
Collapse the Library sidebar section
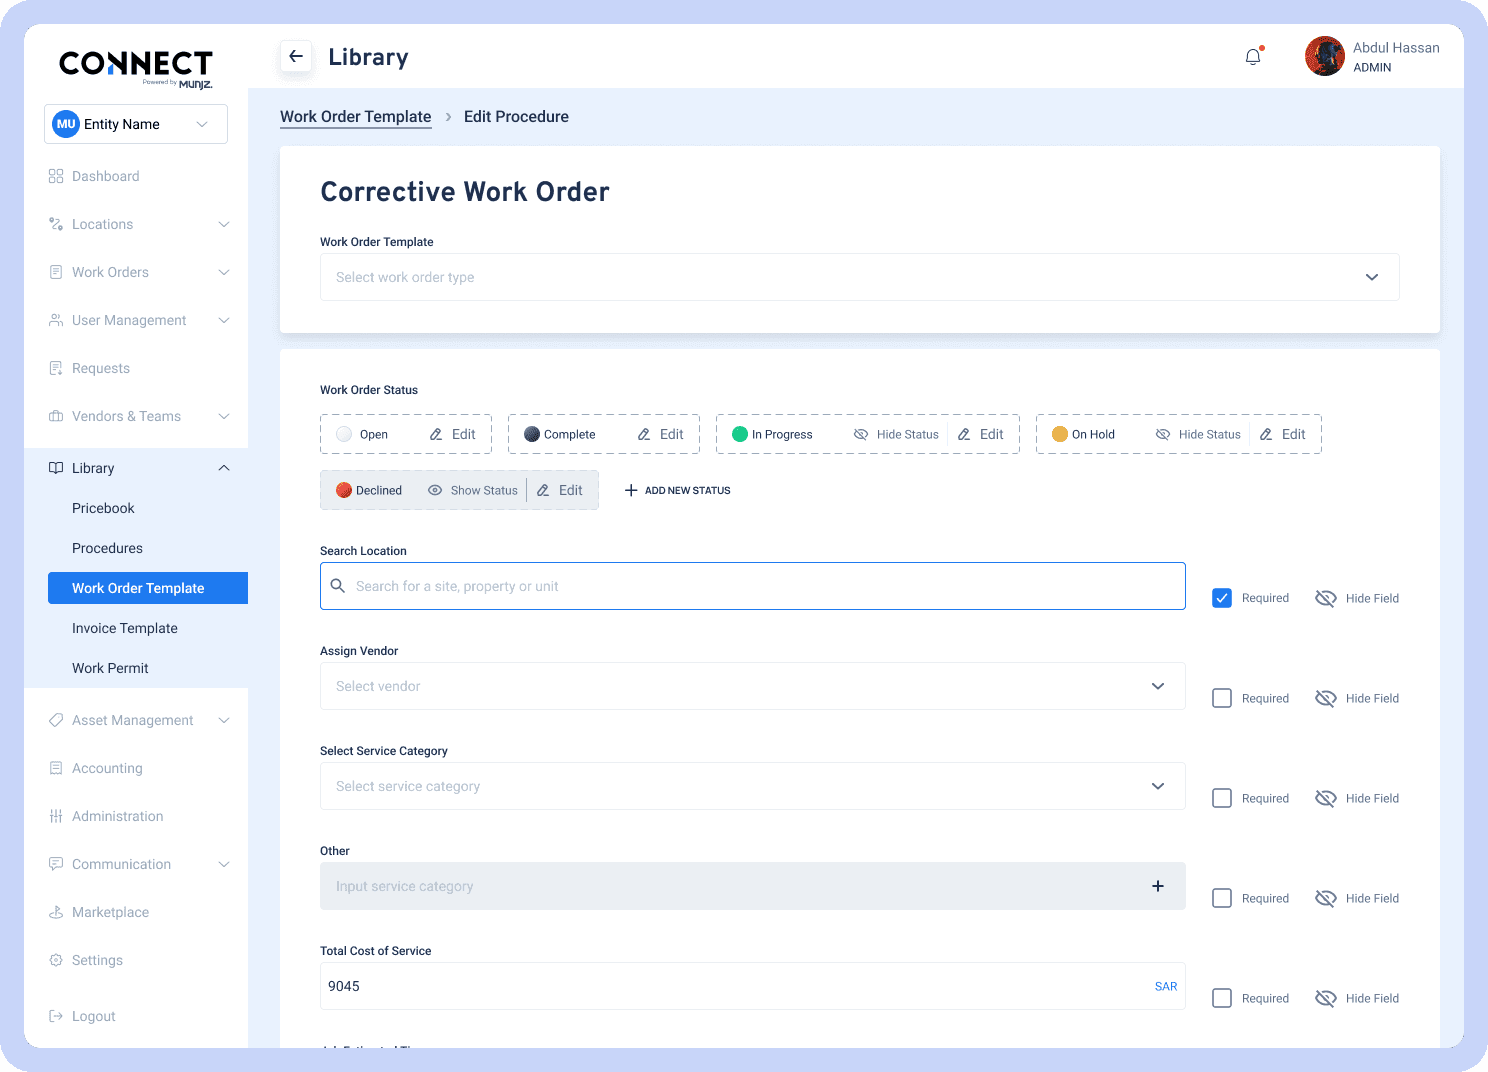click(x=224, y=468)
